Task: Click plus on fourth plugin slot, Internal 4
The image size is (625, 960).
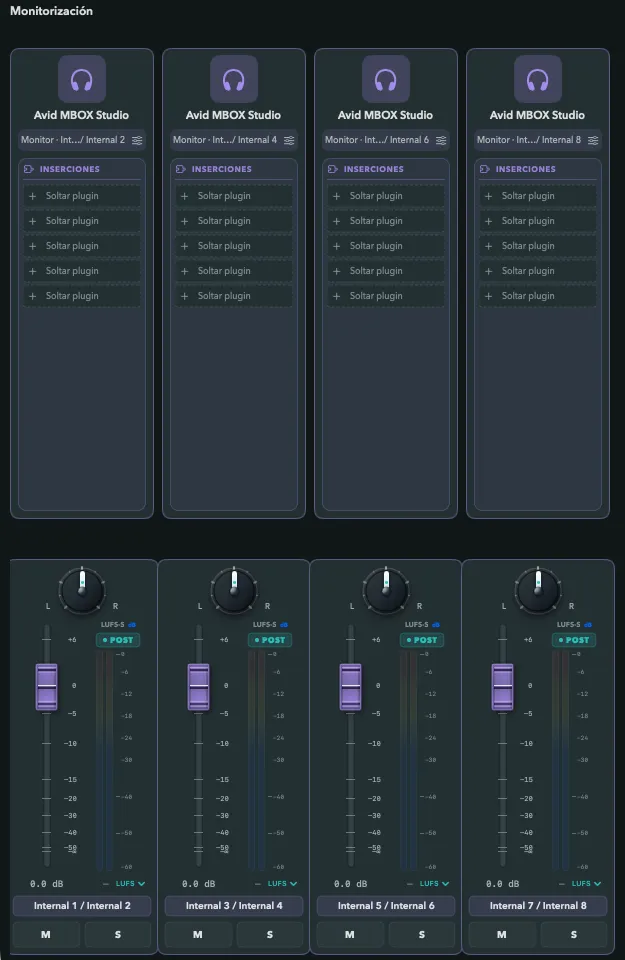Action: click(184, 271)
